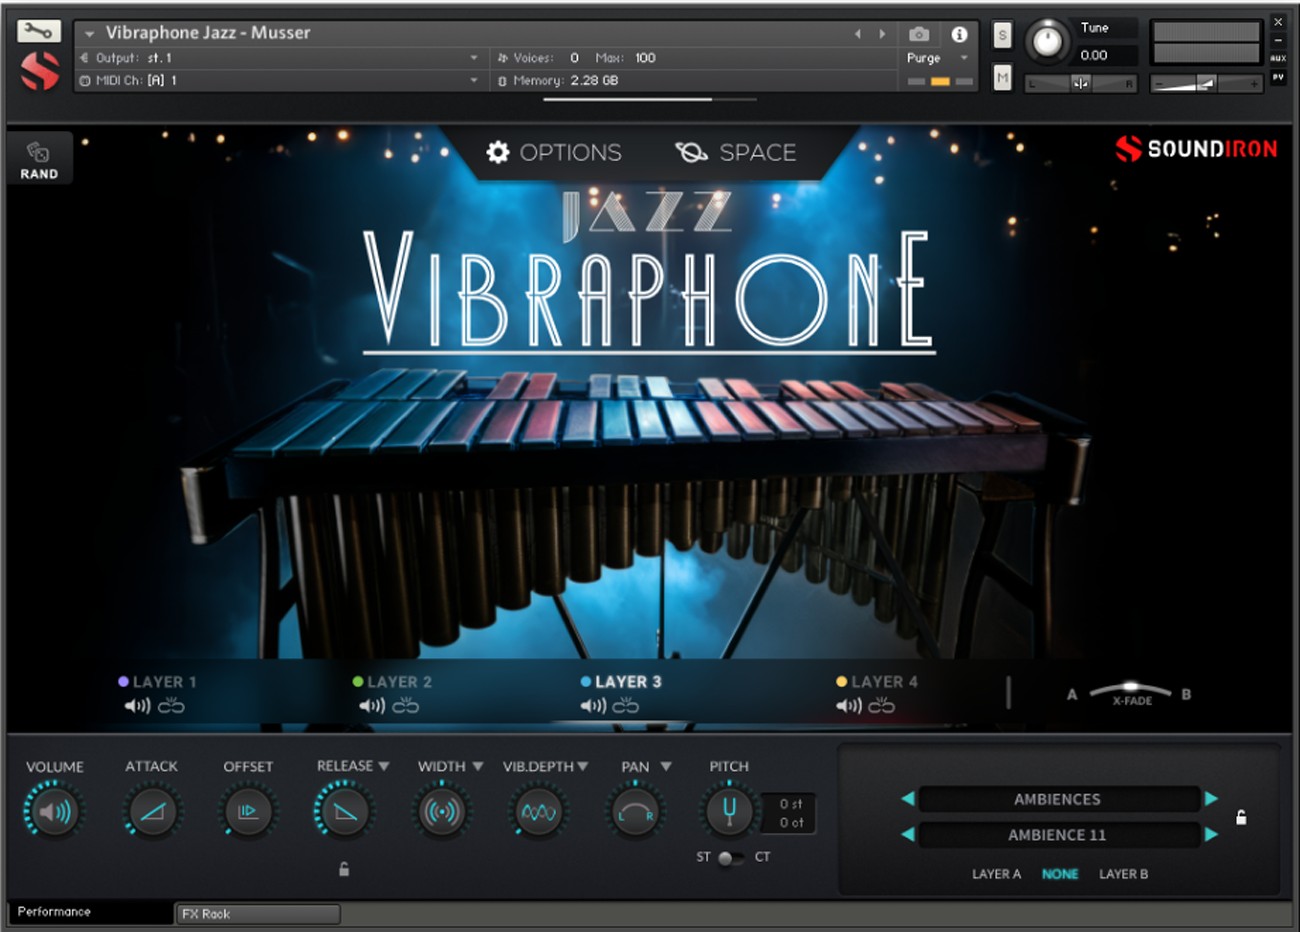Click the right arrow next to AMBIENCE 11
The image size is (1300, 932).
point(1212,835)
